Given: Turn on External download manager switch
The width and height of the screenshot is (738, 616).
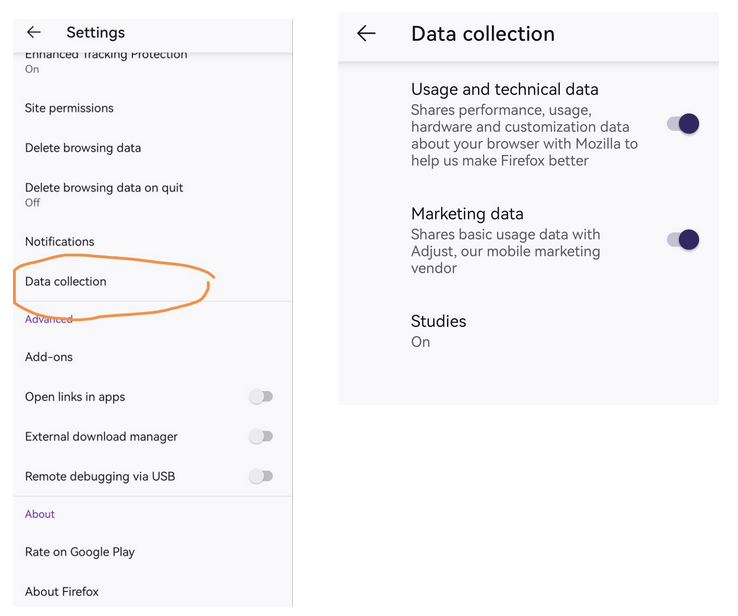Looking at the screenshot, I should click(x=261, y=437).
